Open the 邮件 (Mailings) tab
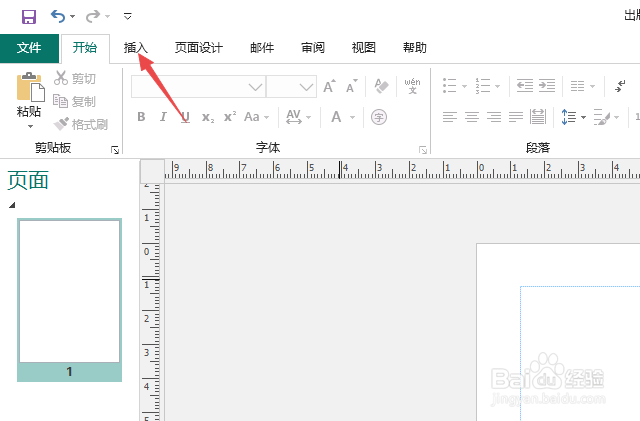The width and height of the screenshot is (640, 421). tap(262, 48)
